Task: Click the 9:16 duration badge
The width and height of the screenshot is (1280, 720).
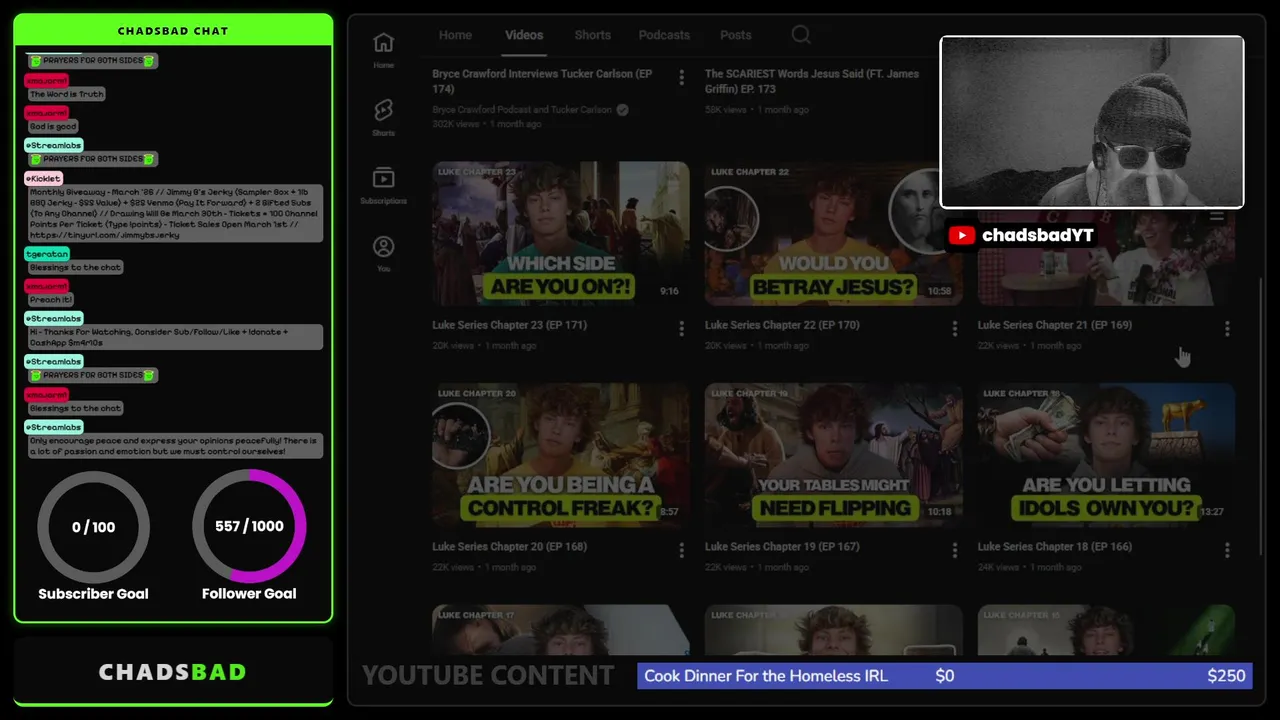Action: [669, 291]
